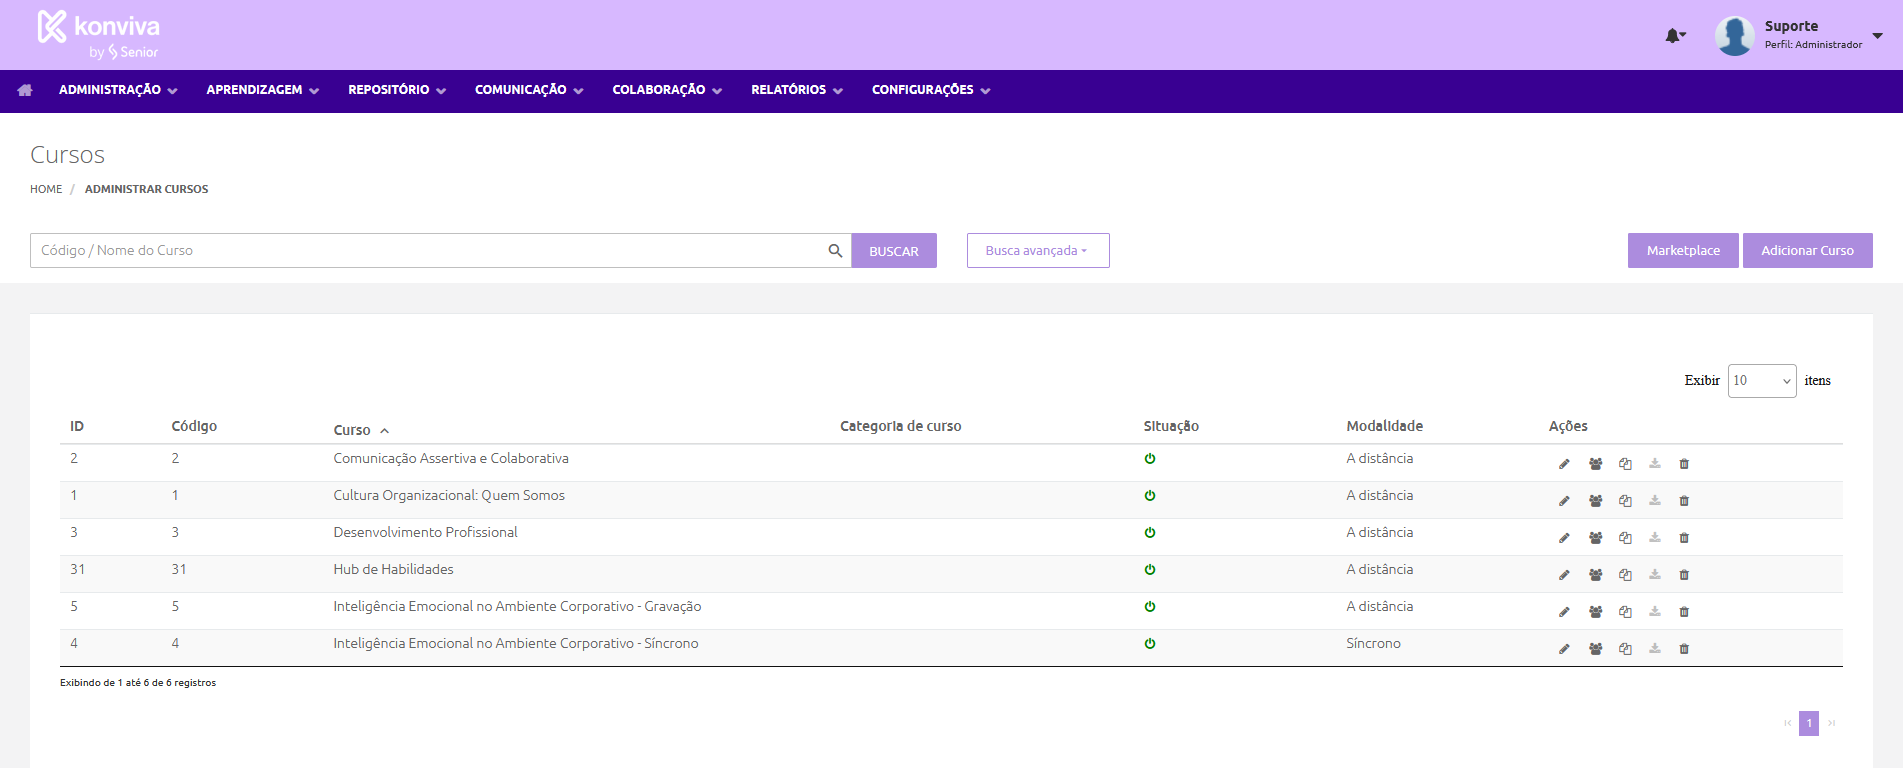This screenshot has height=768, width=1903.
Task: Open the Exibir items count selector
Action: 1761,381
